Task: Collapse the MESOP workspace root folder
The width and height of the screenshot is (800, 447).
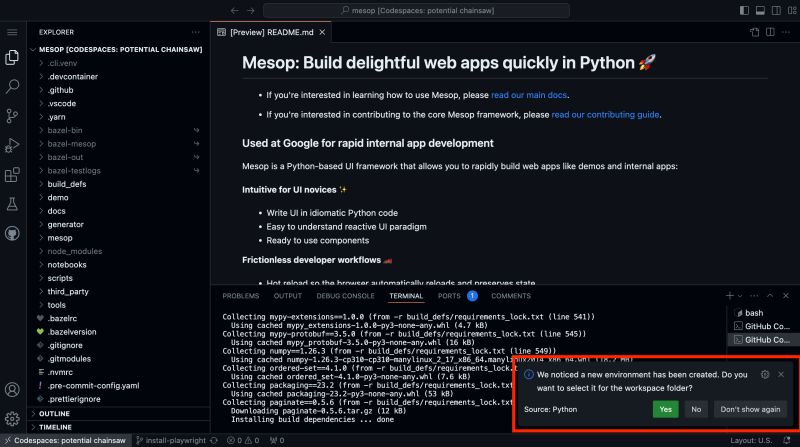Action: pos(118,49)
